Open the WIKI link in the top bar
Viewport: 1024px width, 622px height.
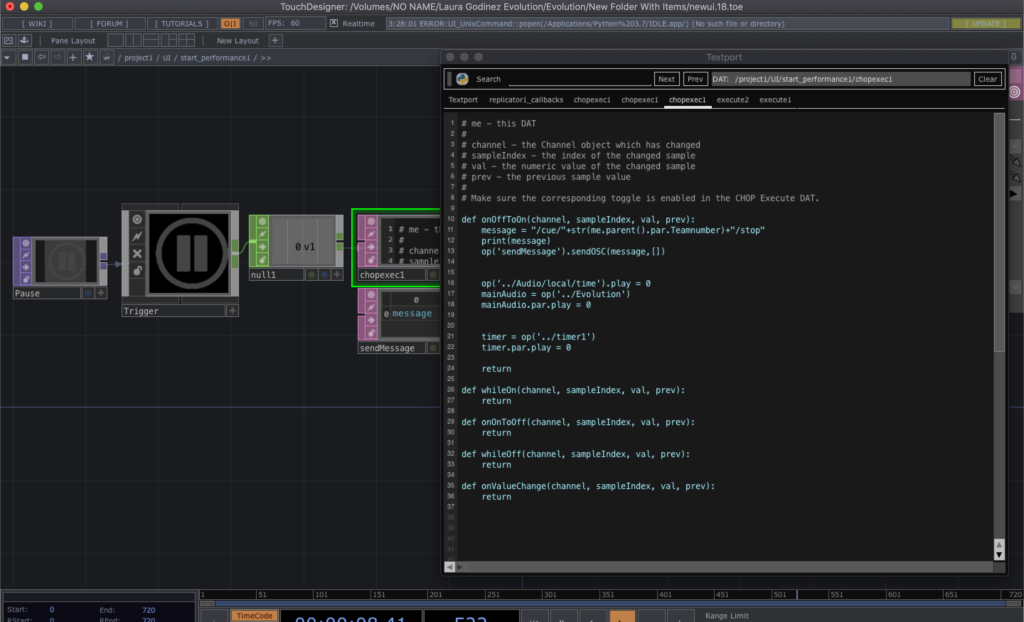point(37,24)
